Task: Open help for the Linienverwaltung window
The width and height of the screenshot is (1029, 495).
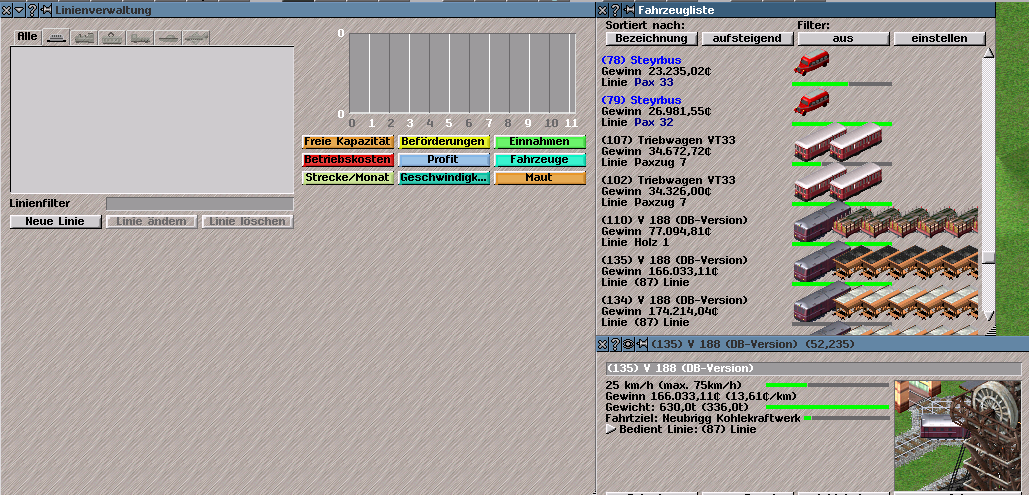Action: [x=33, y=10]
